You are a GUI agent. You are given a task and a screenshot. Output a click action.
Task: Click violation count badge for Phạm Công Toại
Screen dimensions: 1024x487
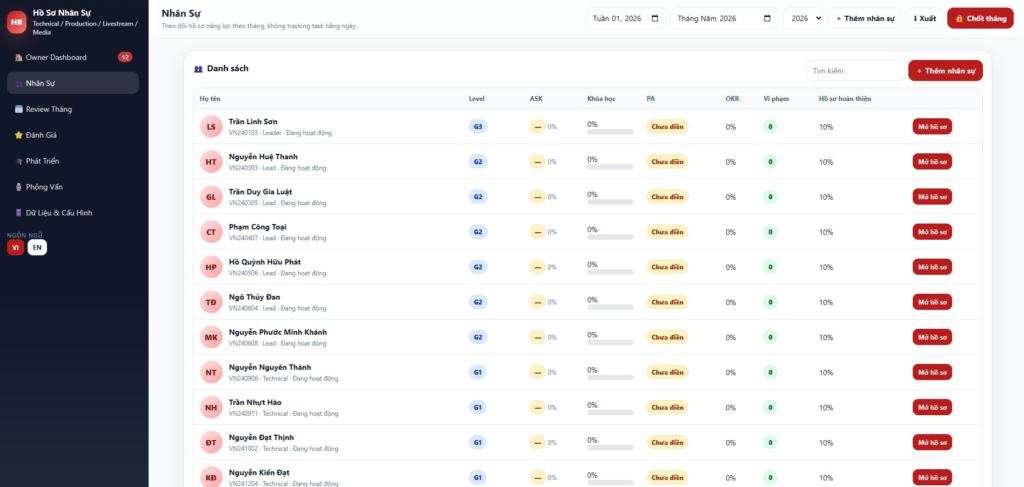(770, 232)
